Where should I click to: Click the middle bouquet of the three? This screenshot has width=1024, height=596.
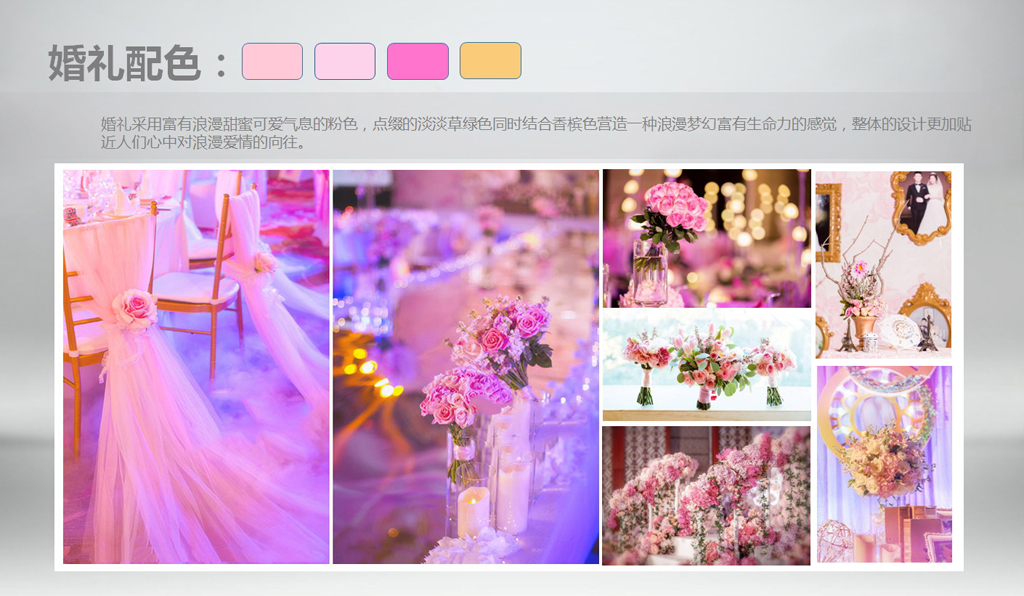click(x=706, y=365)
